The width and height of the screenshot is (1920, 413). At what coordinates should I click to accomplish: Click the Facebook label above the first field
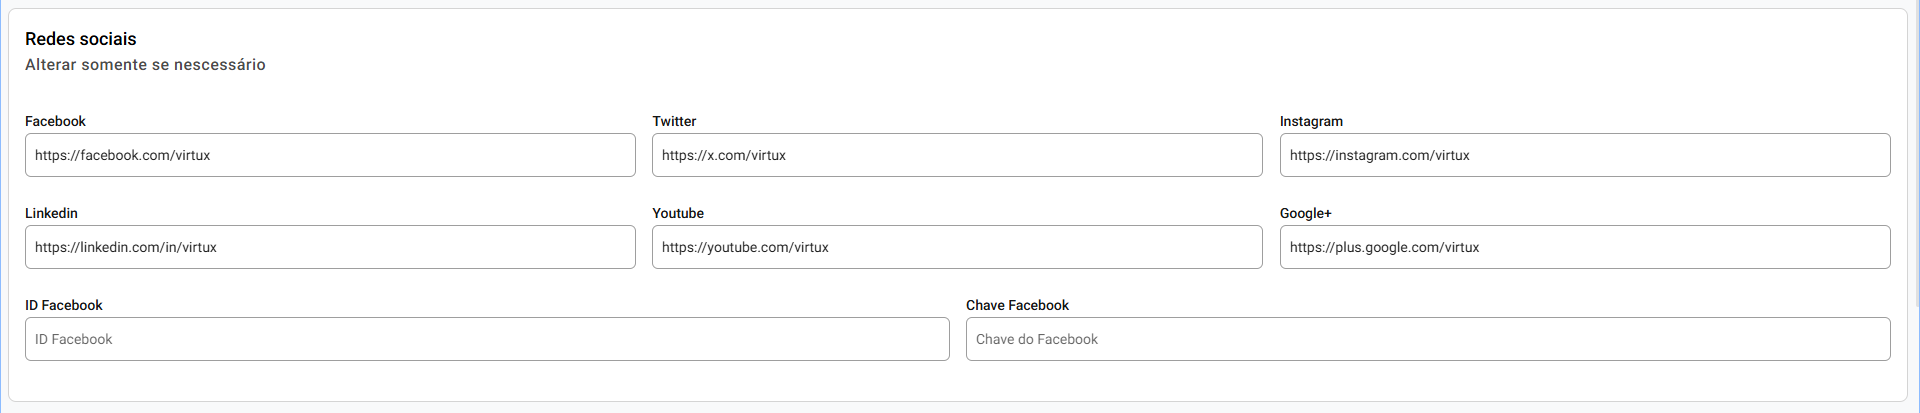55,121
